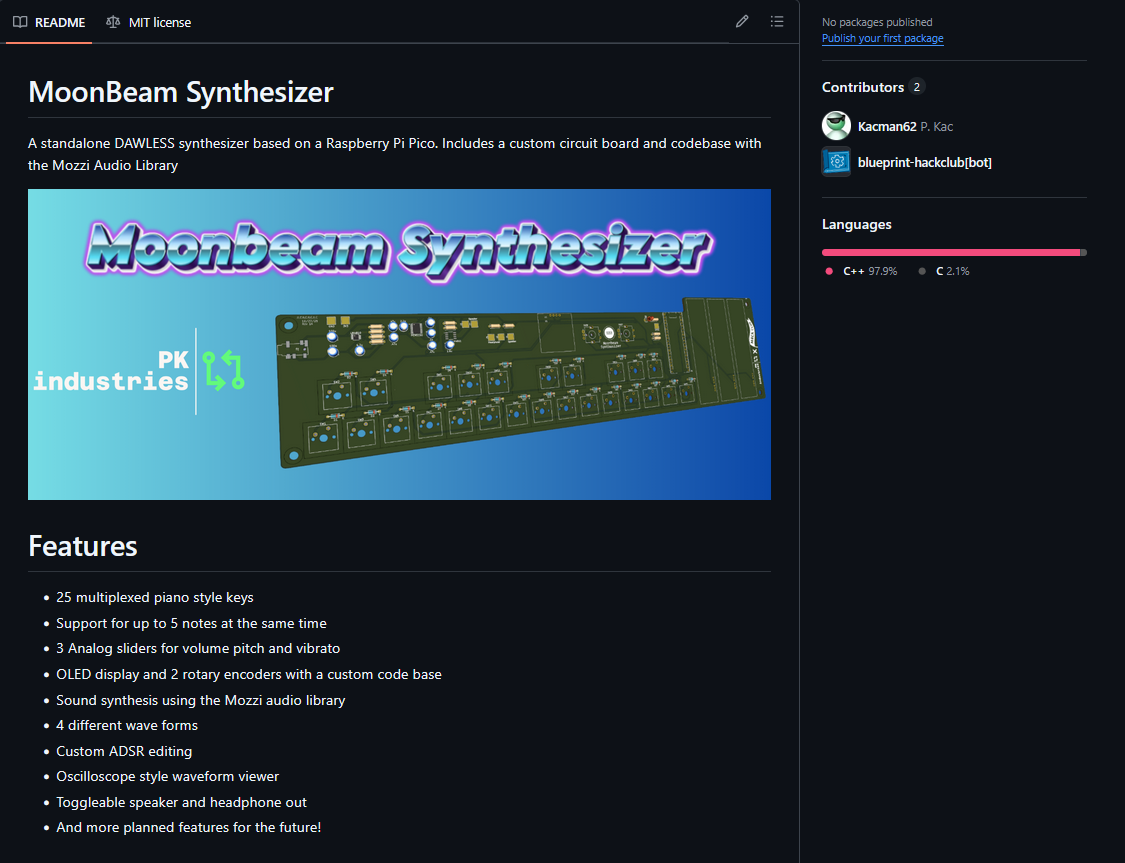The width and height of the screenshot is (1125, 863).
Task: Click the MoonBeam Synthesizer heading
Action: coord(181,92)
